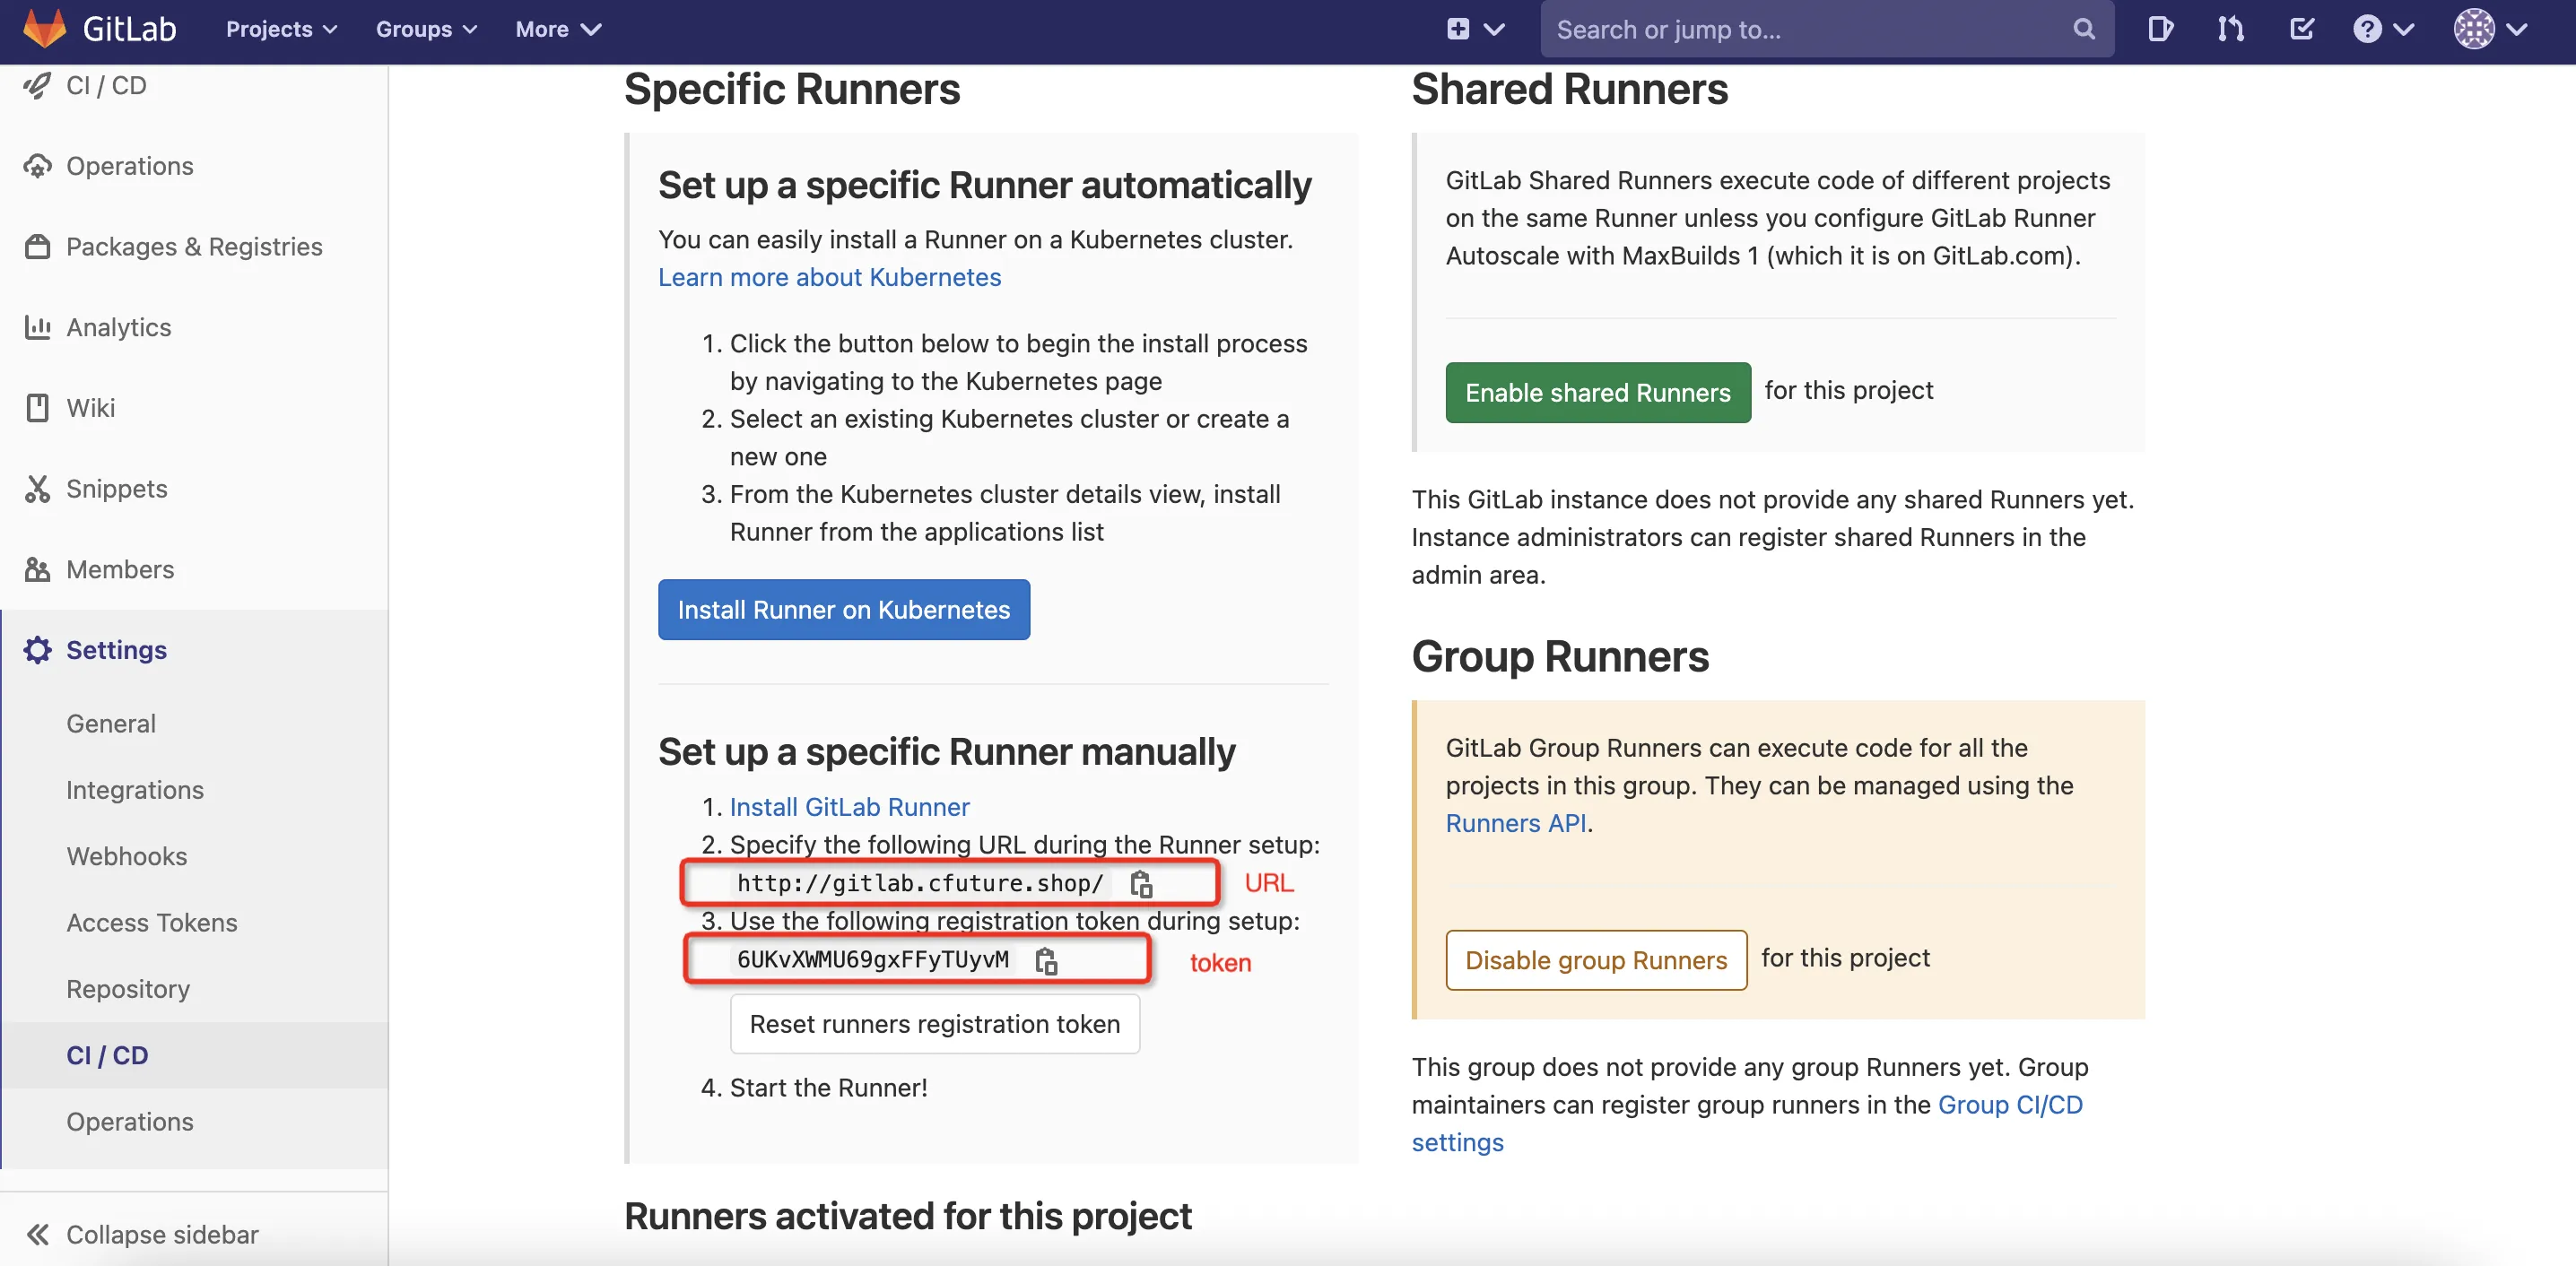The image size is (2576, 1266).
Task: Click the Analytics chart icon
Action: [x=37, y=327]
